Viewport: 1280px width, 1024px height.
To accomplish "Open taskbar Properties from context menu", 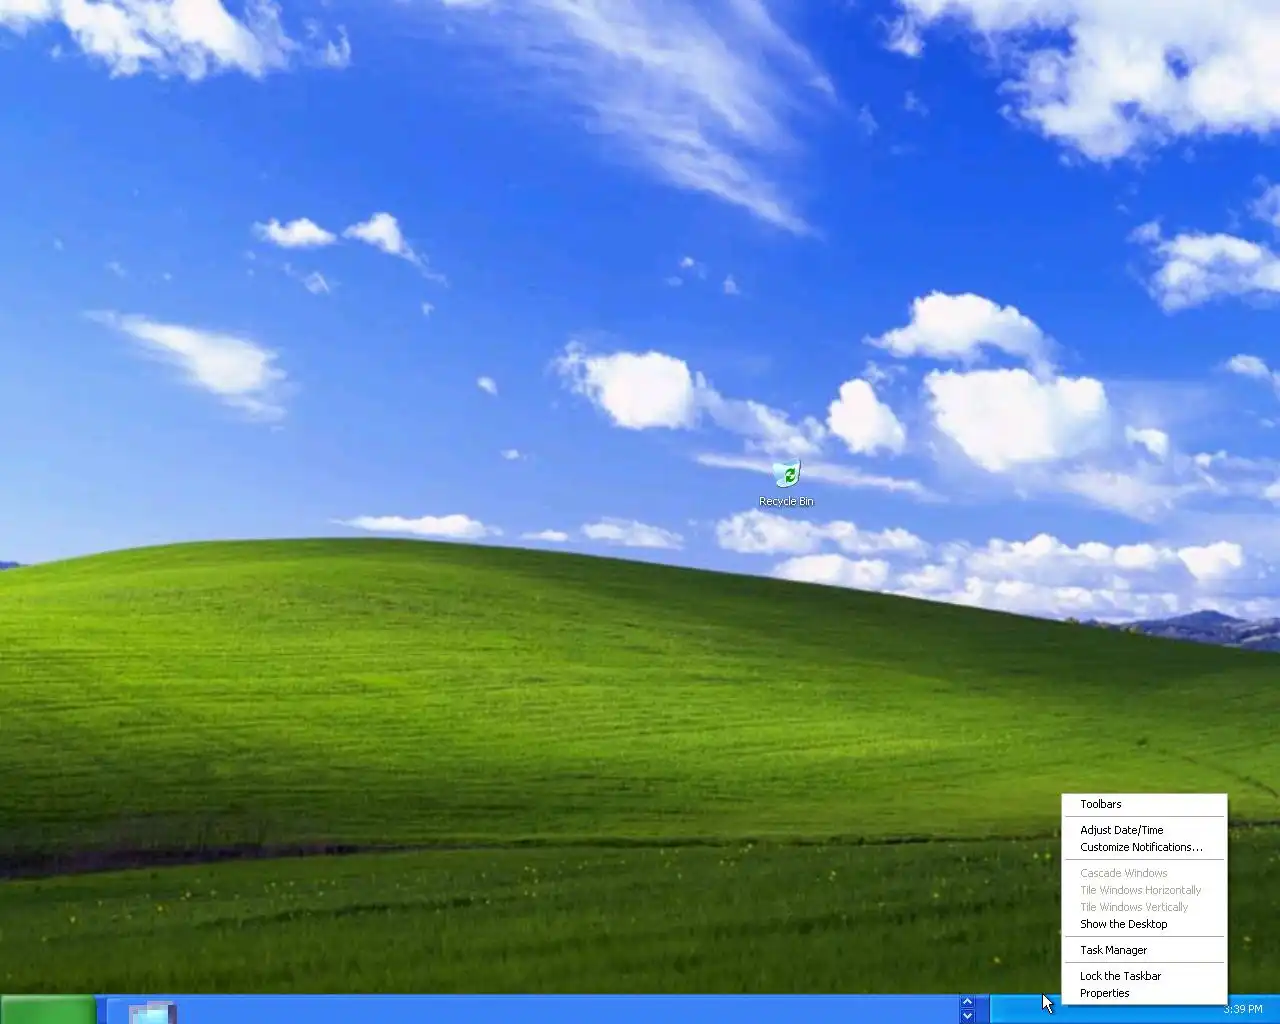I will coord(1144,993).
